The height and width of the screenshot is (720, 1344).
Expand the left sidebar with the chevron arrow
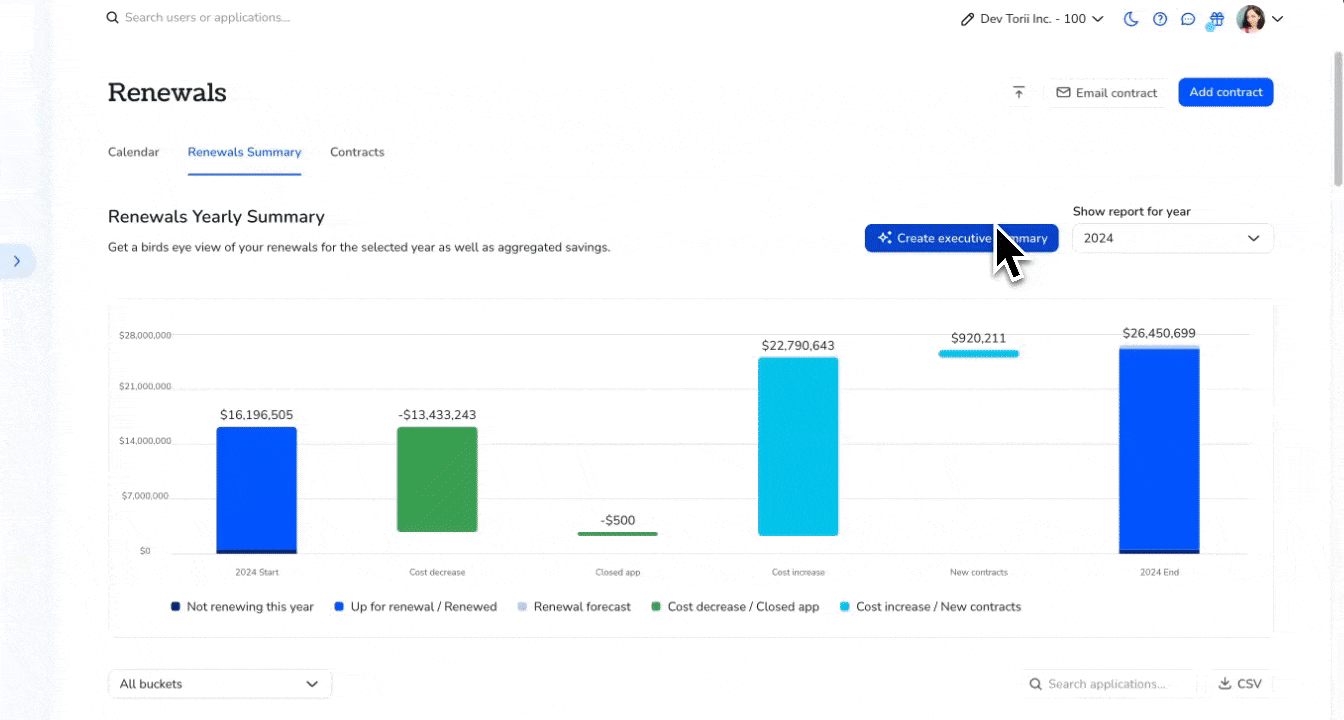coord(17,261)
